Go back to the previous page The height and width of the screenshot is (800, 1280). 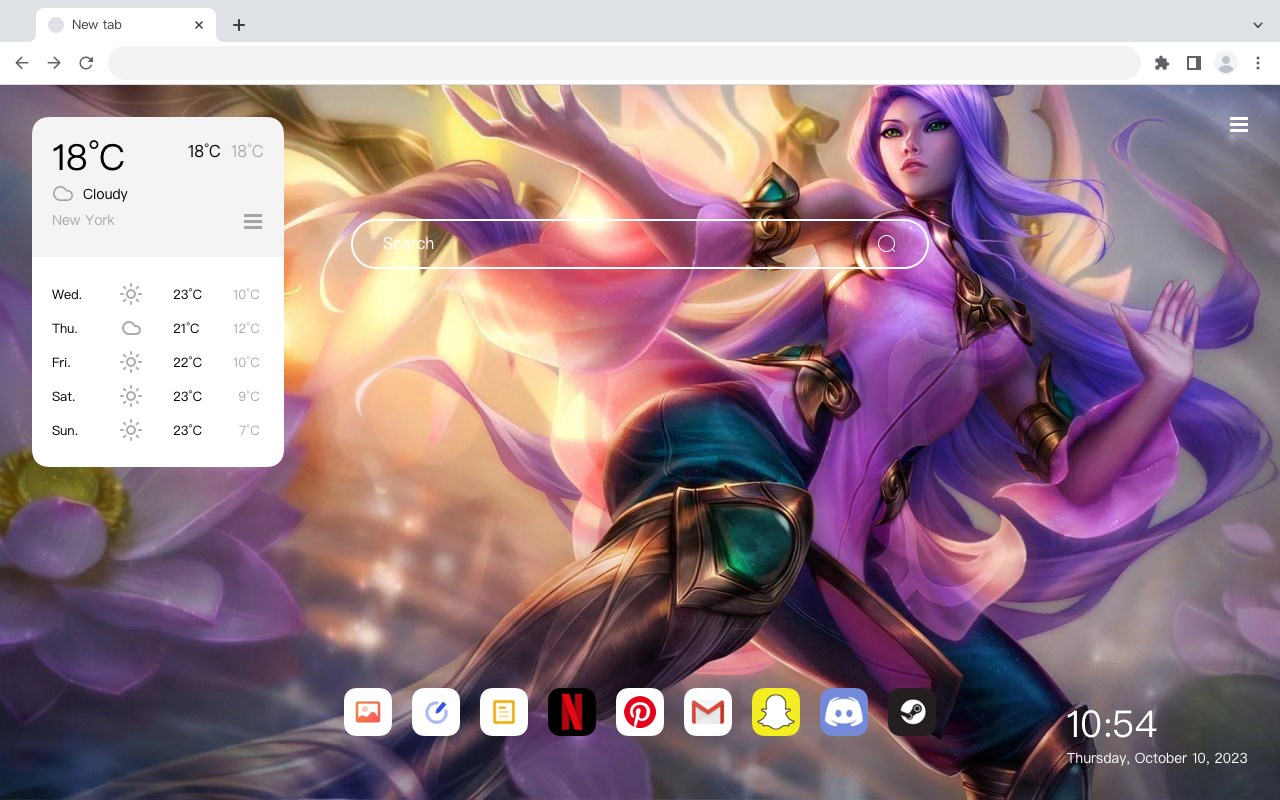click(22, 63)
